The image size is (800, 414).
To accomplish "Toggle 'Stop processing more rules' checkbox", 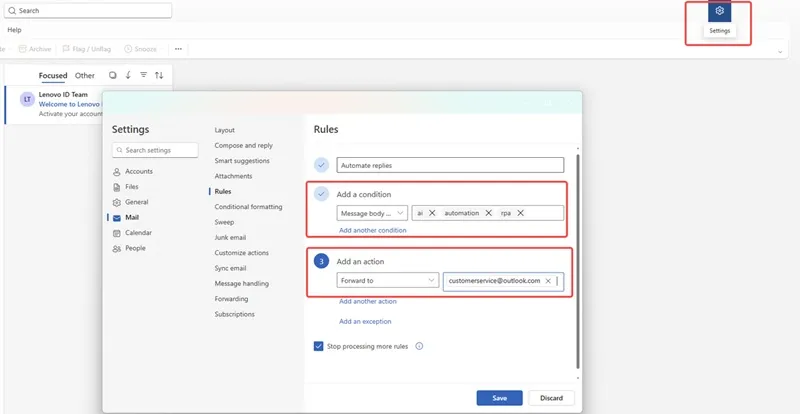I will point(318,347).
